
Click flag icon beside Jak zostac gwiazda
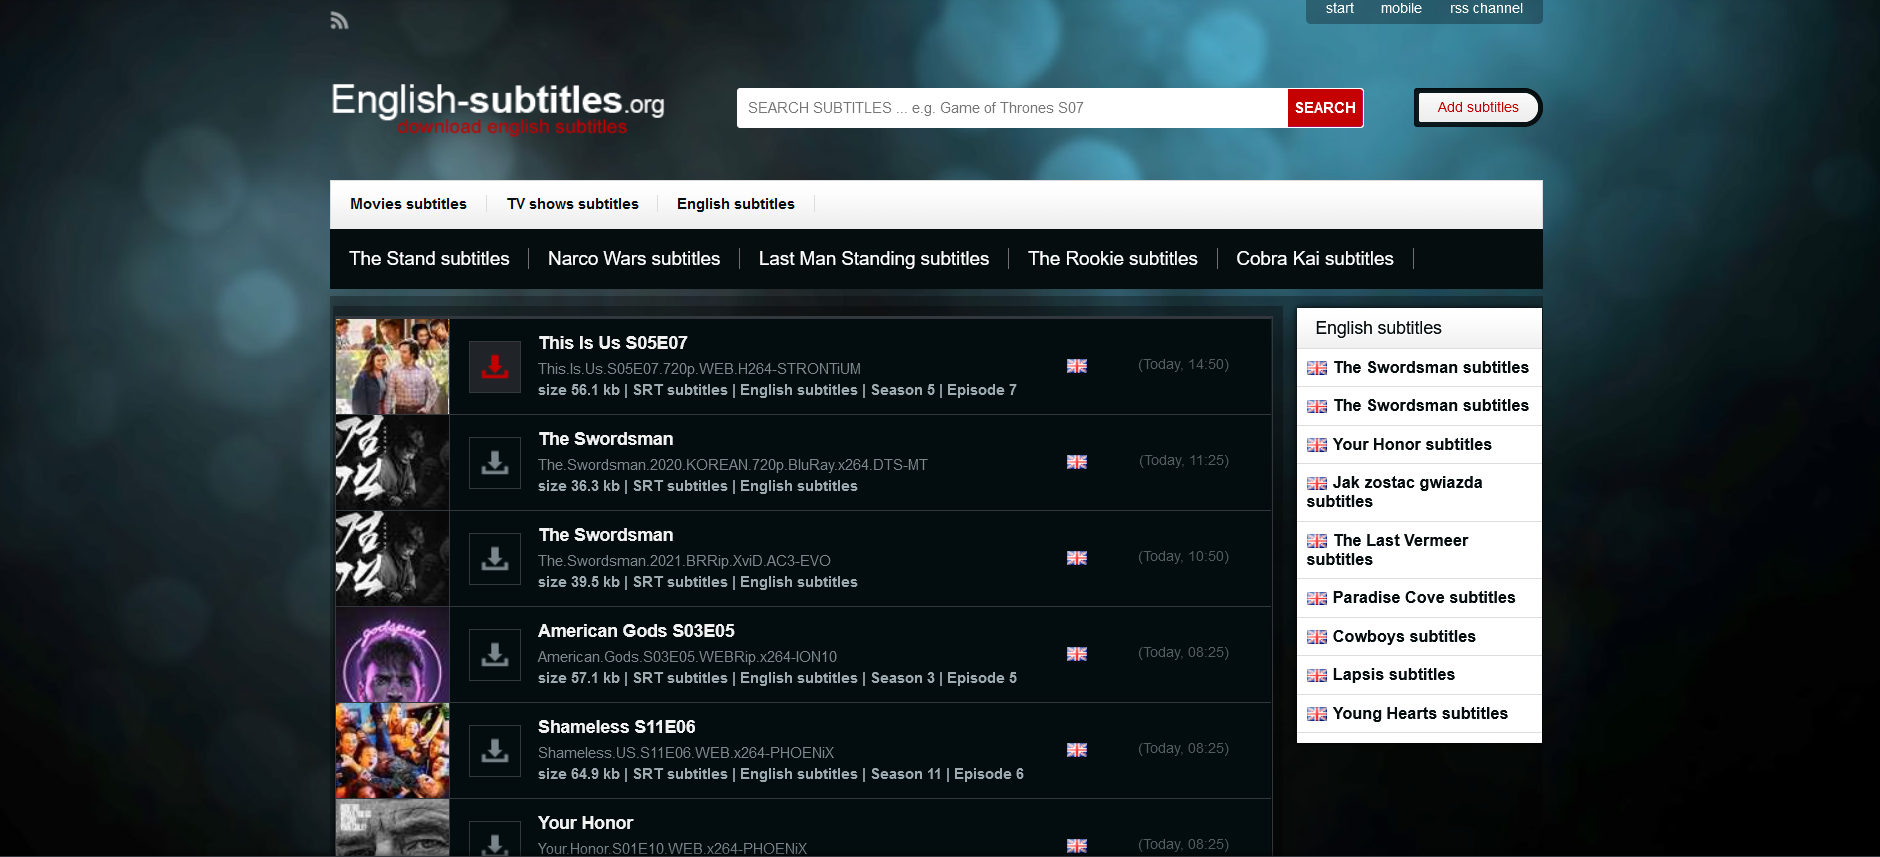pos(1317,483)
